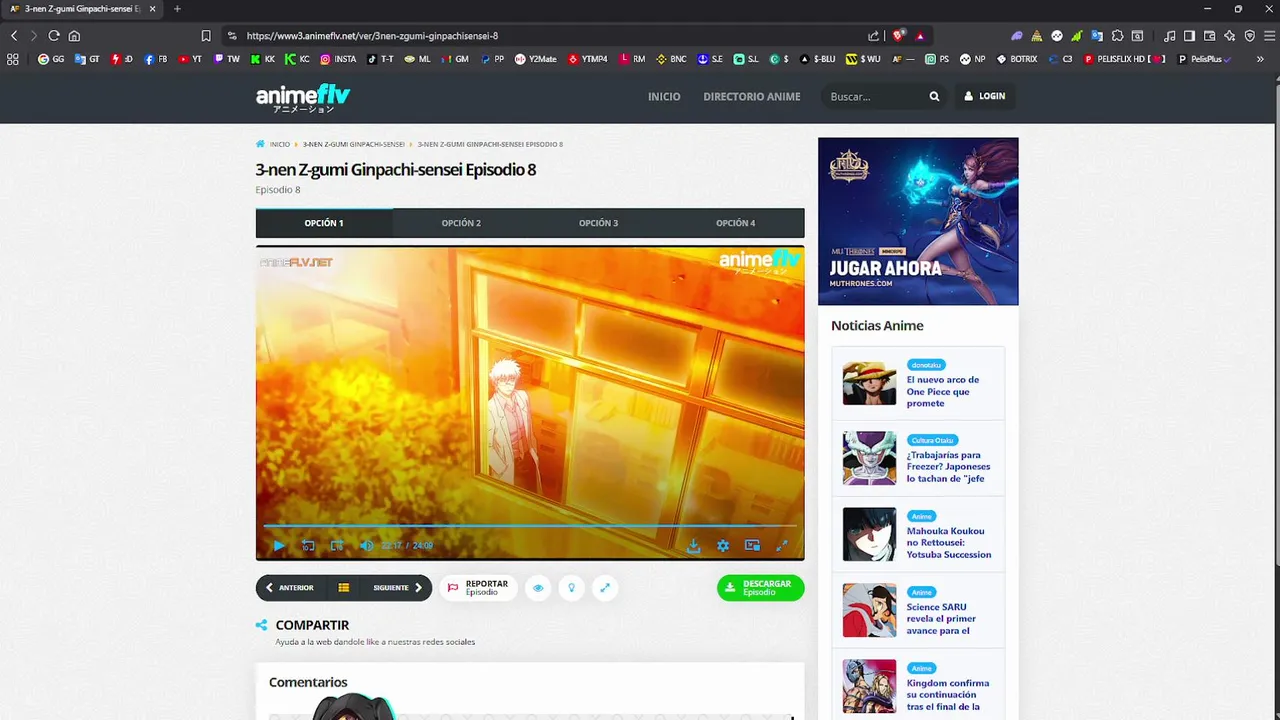Screen dimensions: 1280x720
Task: Click the browser back arrow
Action: pyautogui.click(x=14, y=36)
